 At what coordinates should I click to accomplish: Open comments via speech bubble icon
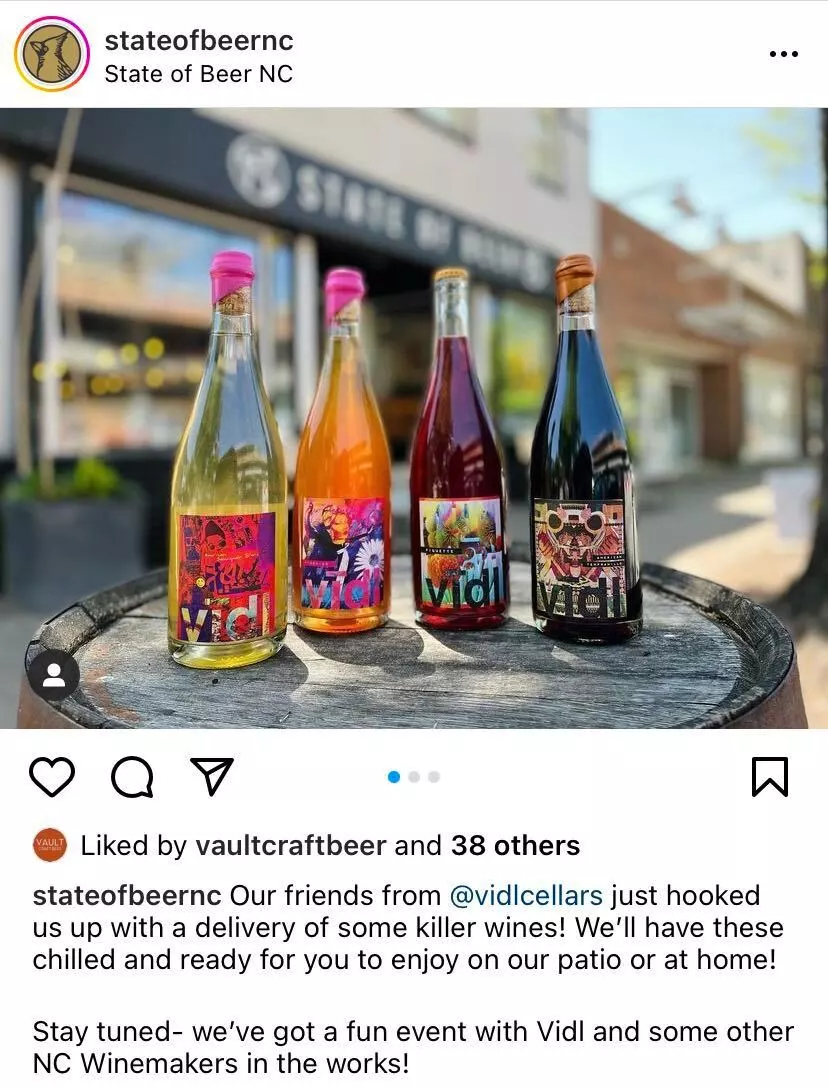coord(132,777)
